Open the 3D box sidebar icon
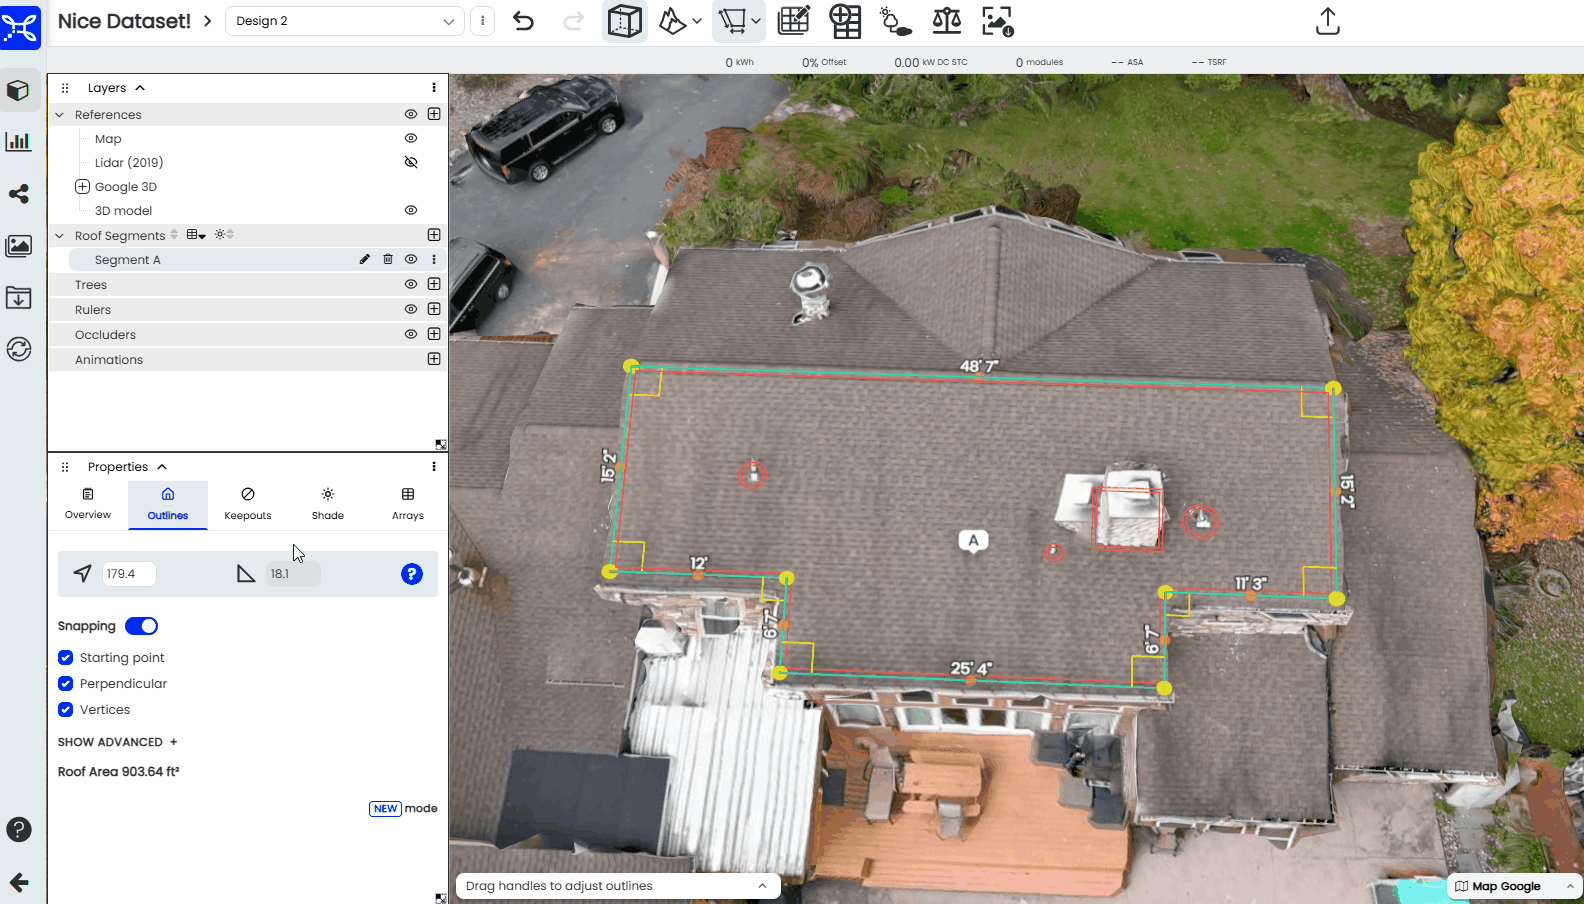Viewport: 1584px width, 904px height. [x=19, y=91]
